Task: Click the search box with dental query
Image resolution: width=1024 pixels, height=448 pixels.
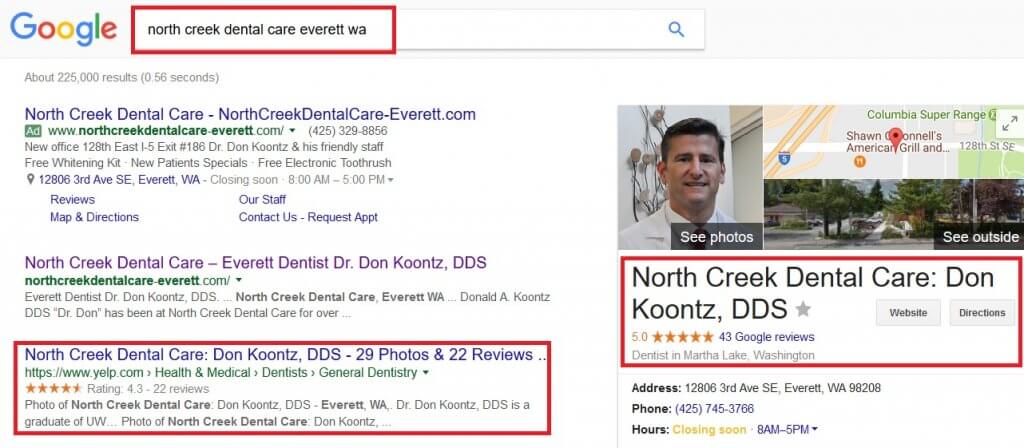Action: [x=418, y=29]
